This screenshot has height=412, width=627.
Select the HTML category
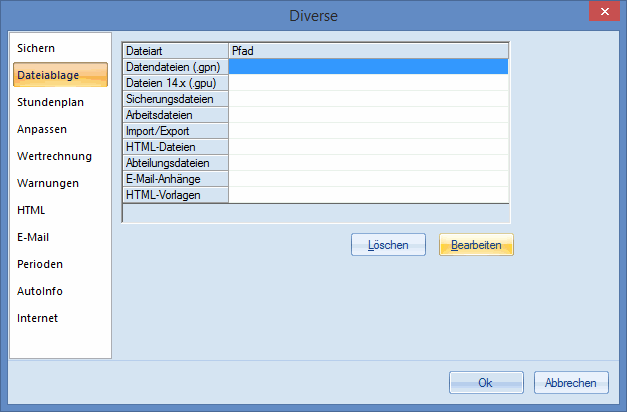[x=31, y=210]
